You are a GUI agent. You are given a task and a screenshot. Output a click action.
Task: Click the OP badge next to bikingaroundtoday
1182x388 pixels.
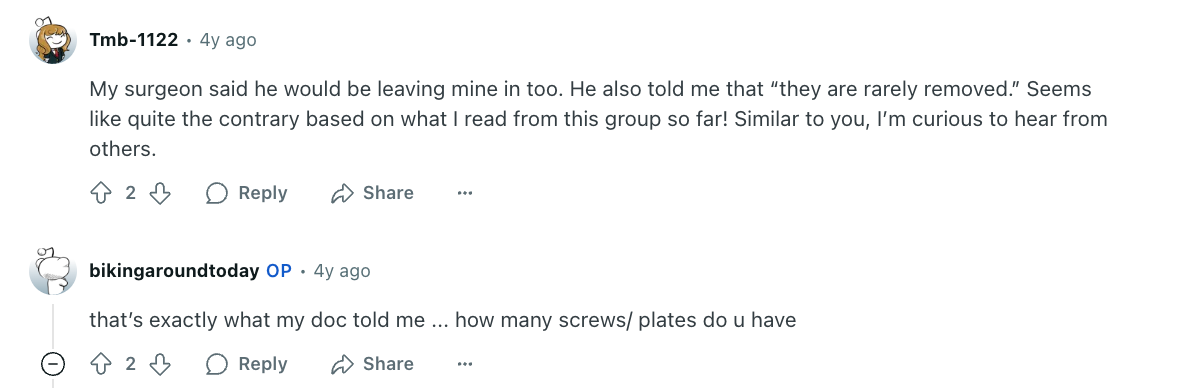279,271
